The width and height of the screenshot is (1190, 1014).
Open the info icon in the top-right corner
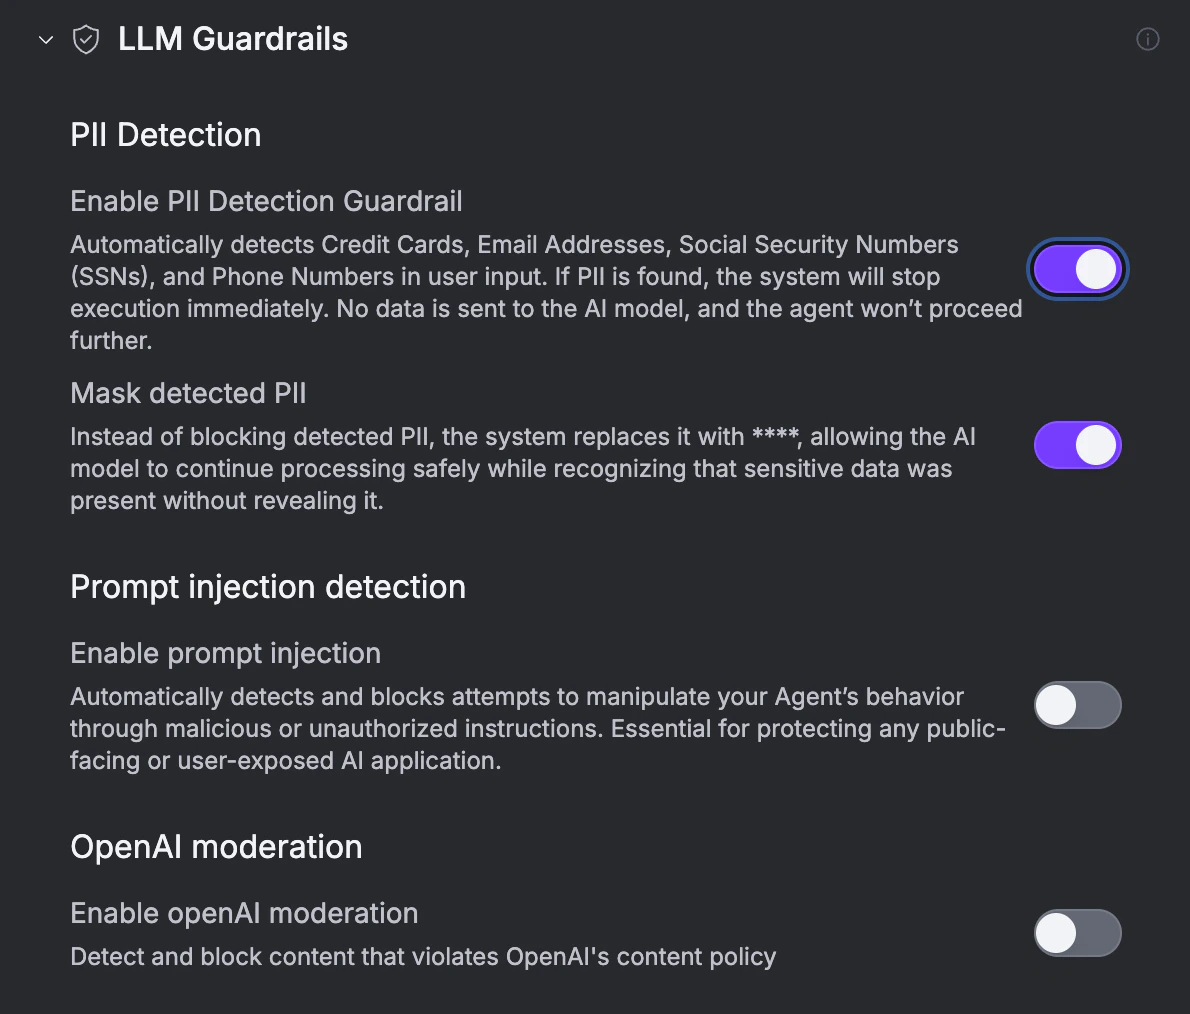tap(1147, 39)
